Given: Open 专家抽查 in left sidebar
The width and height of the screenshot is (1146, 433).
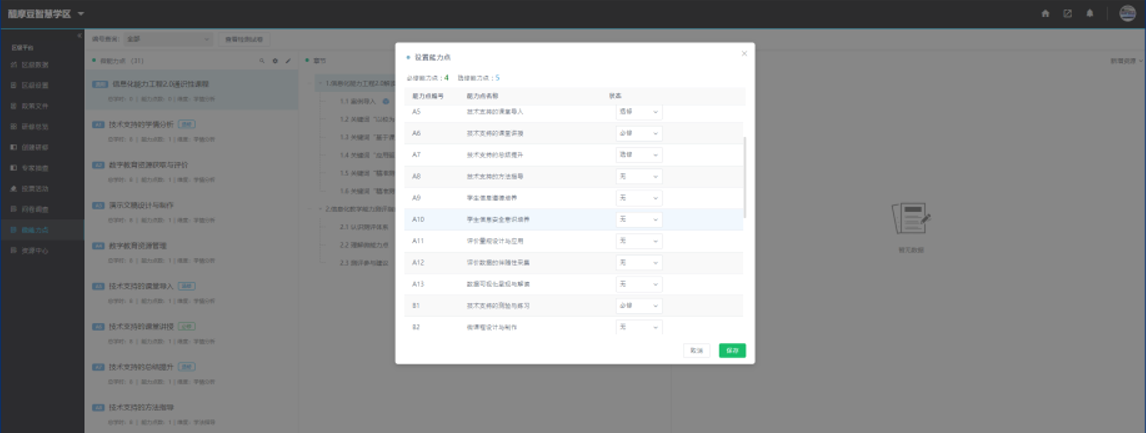Looking at the screenshot, I should click(35, 167).
